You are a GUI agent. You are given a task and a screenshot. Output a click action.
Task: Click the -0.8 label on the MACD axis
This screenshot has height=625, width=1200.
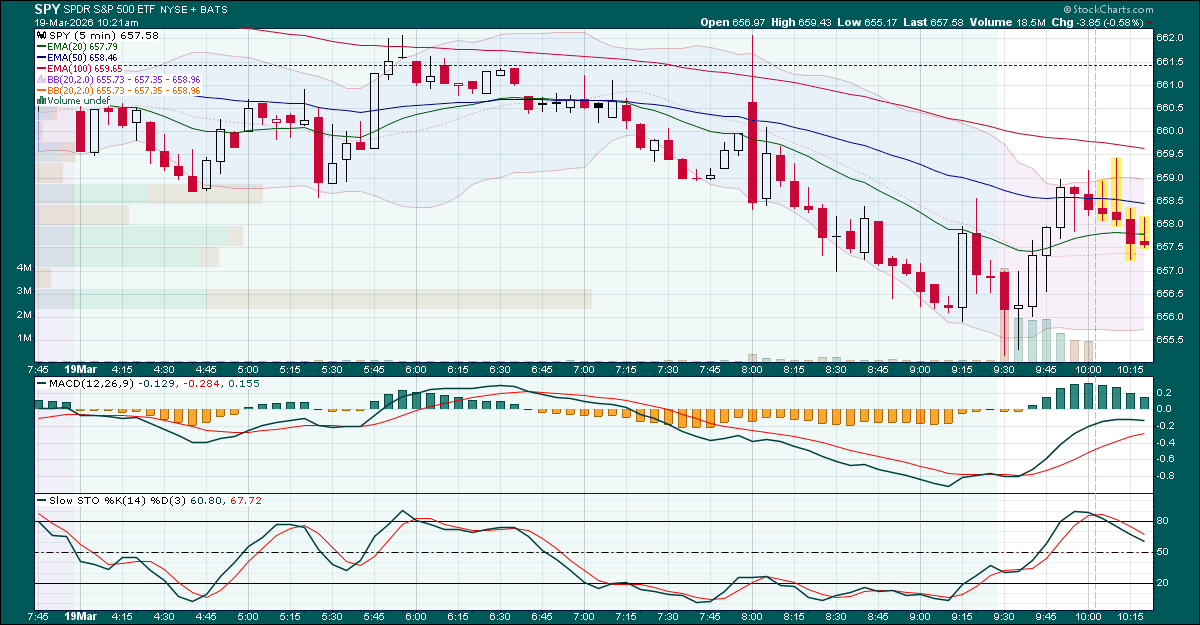click(1167, 475)
